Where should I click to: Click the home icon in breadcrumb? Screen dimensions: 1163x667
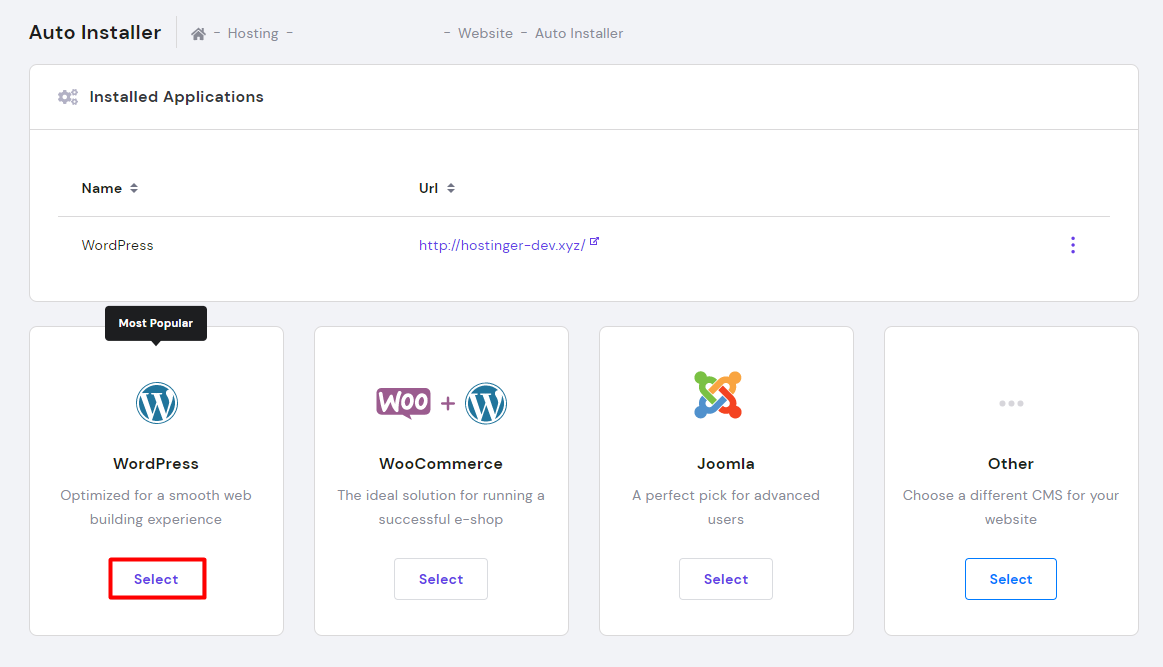pyautogui.click(x=198, y=34)
